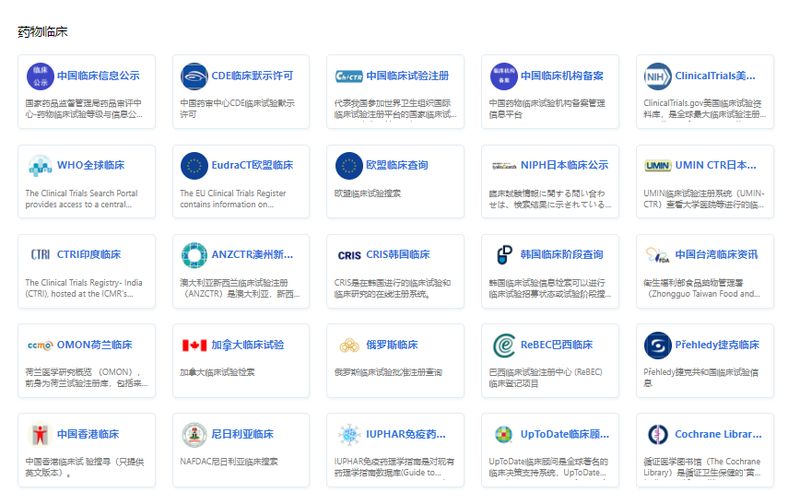Click description text 加拿大临床试验检索

[x=217, y=372]
